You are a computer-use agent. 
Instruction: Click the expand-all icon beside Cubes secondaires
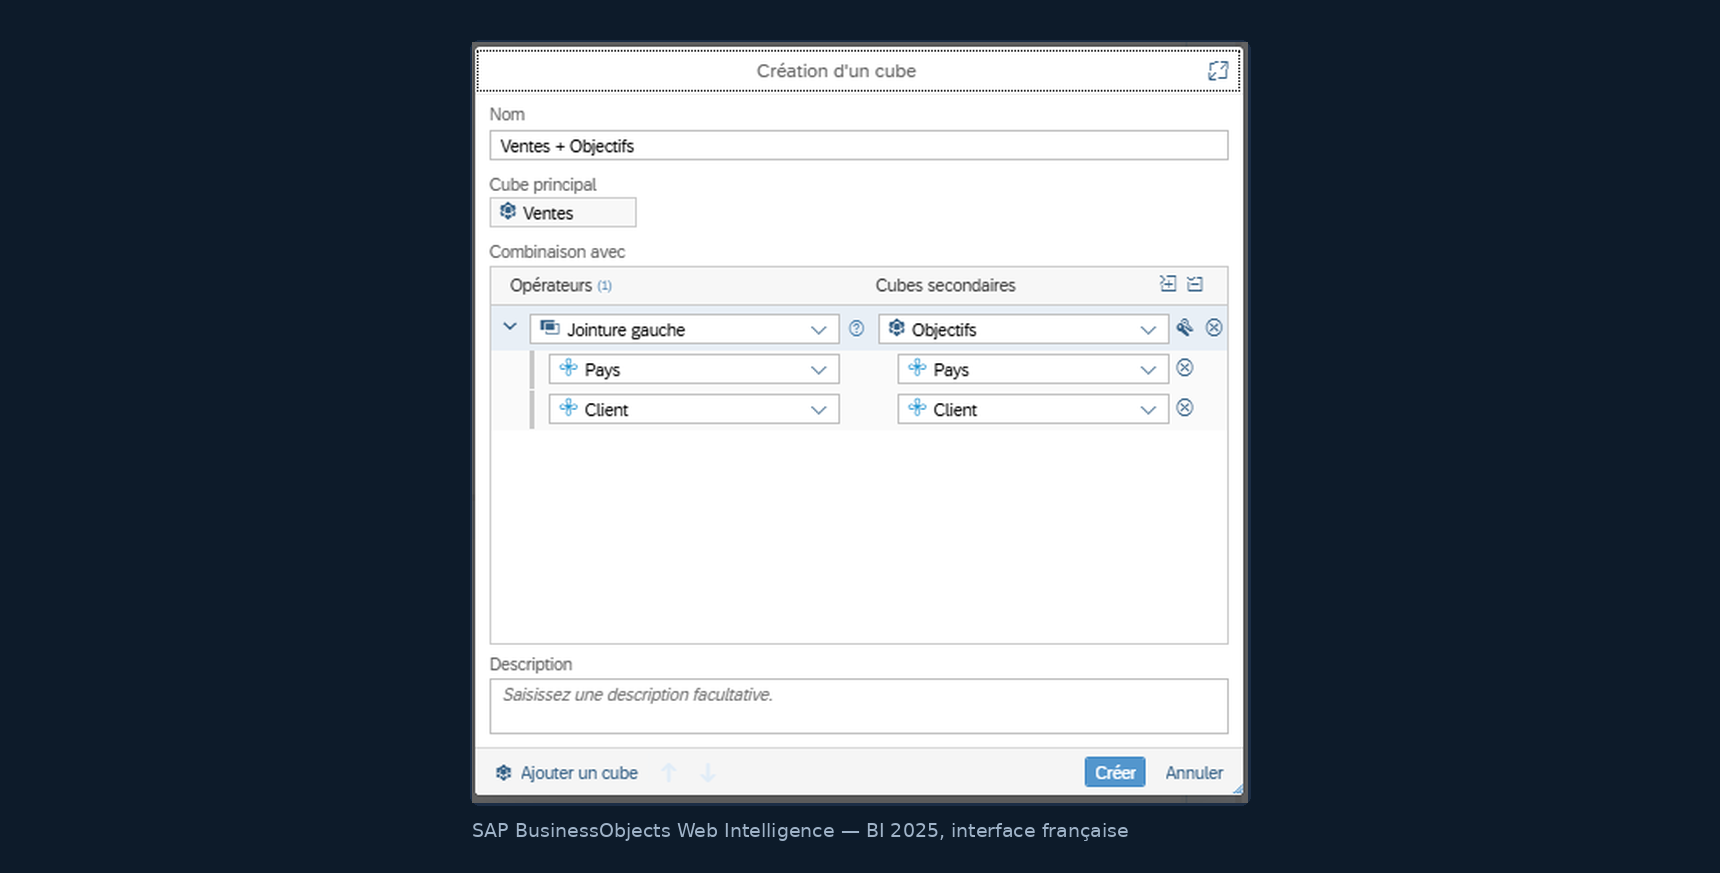[1168, 284]
